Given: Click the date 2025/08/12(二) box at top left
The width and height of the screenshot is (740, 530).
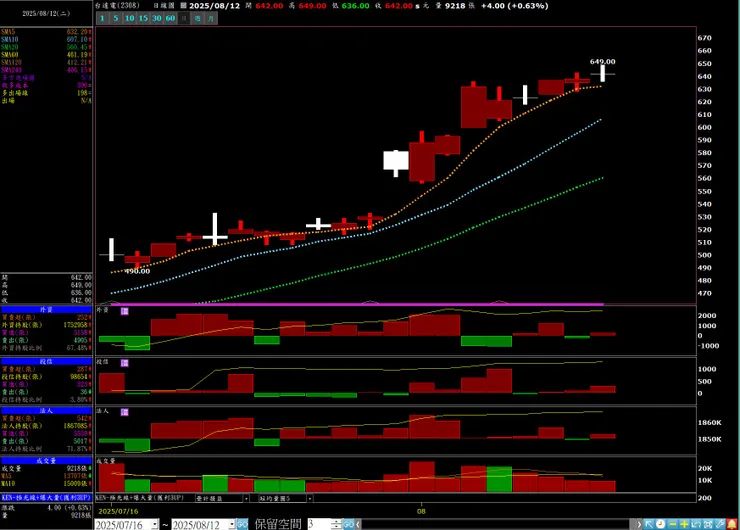Looking at the screenshot, I should [x=46, y=14].
